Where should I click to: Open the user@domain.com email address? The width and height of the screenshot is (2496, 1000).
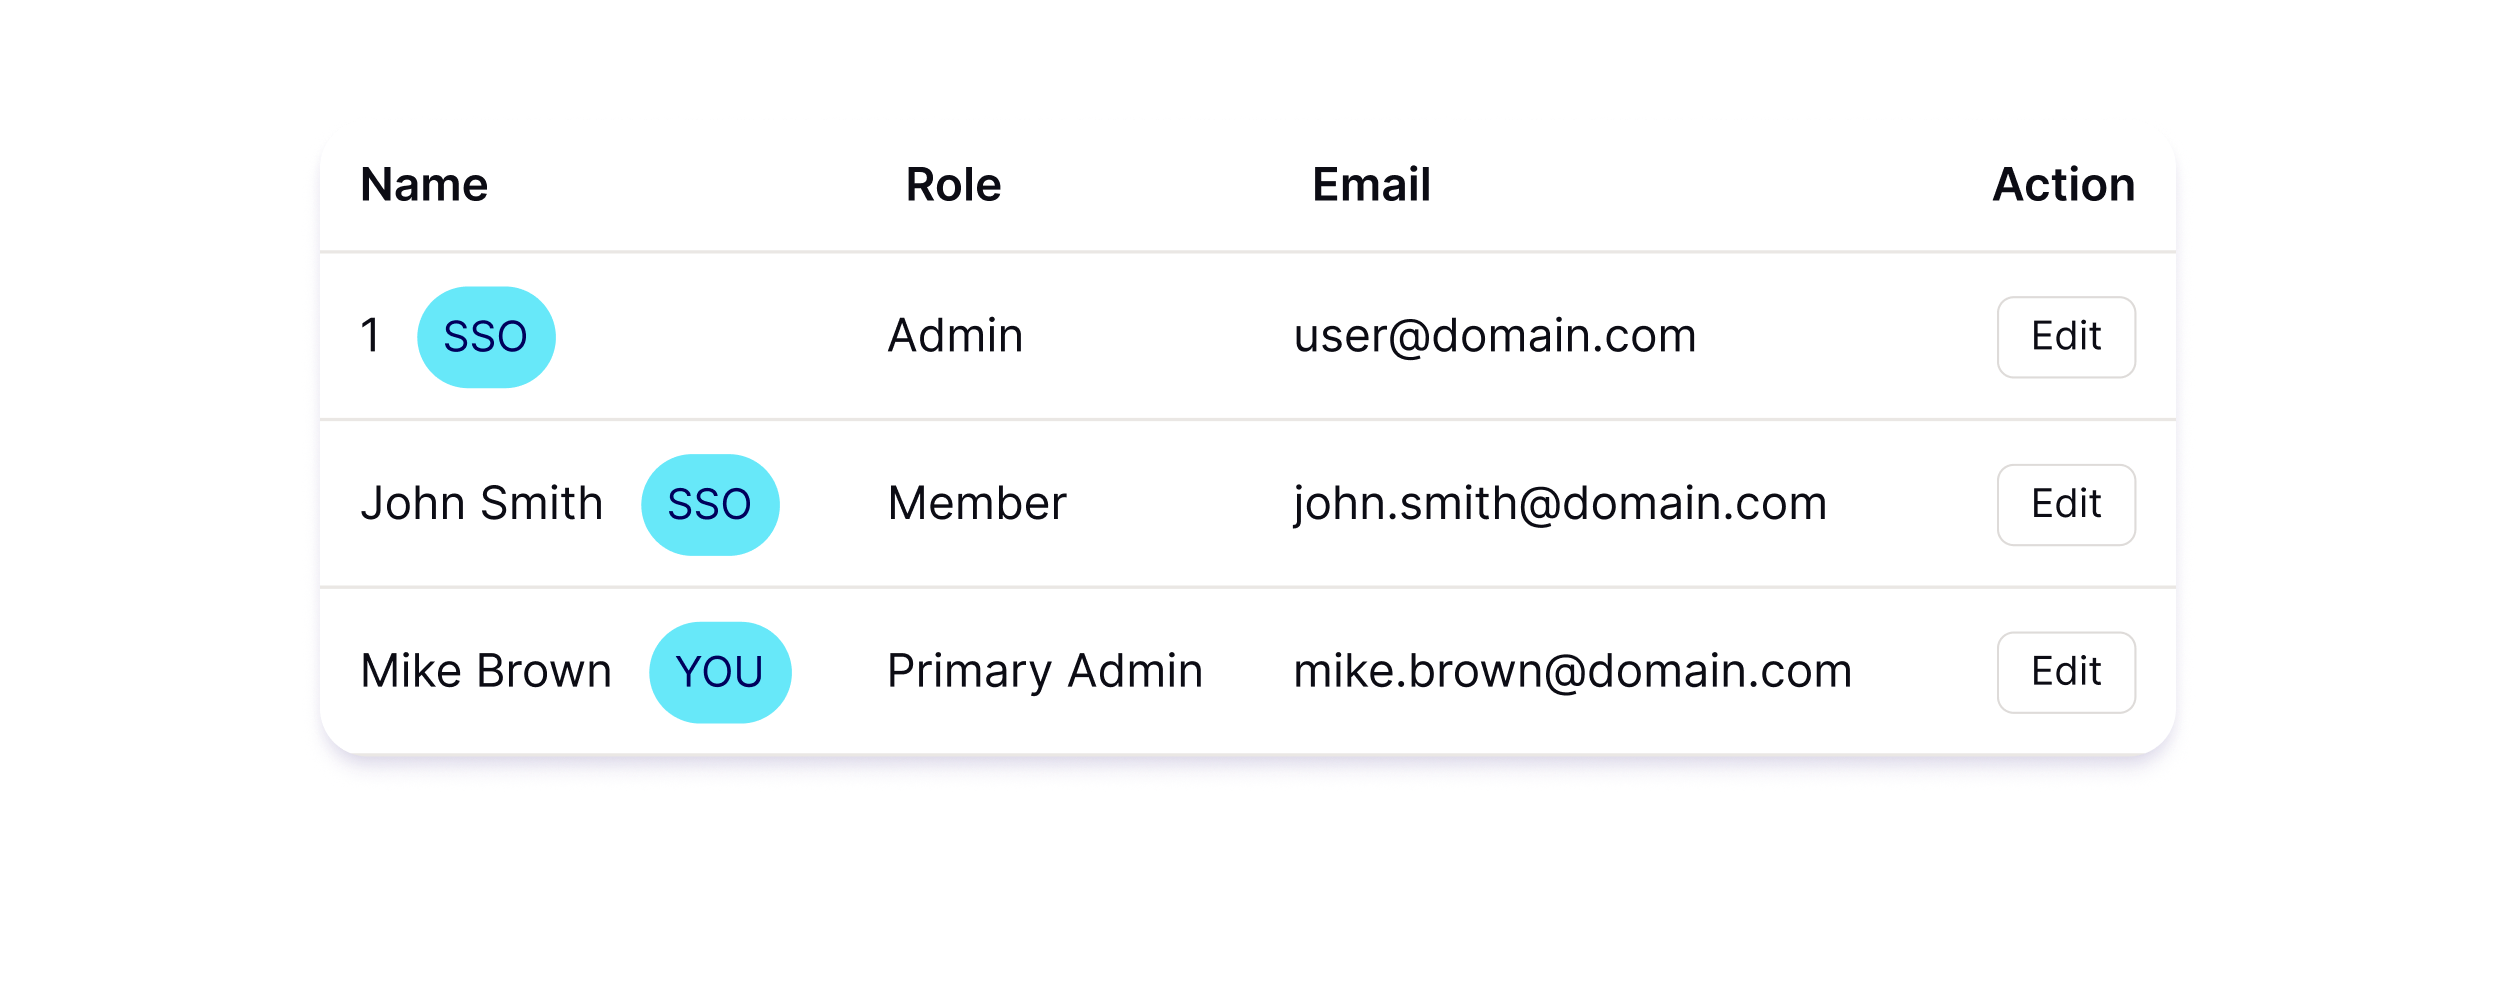(x=1495, y=336)
